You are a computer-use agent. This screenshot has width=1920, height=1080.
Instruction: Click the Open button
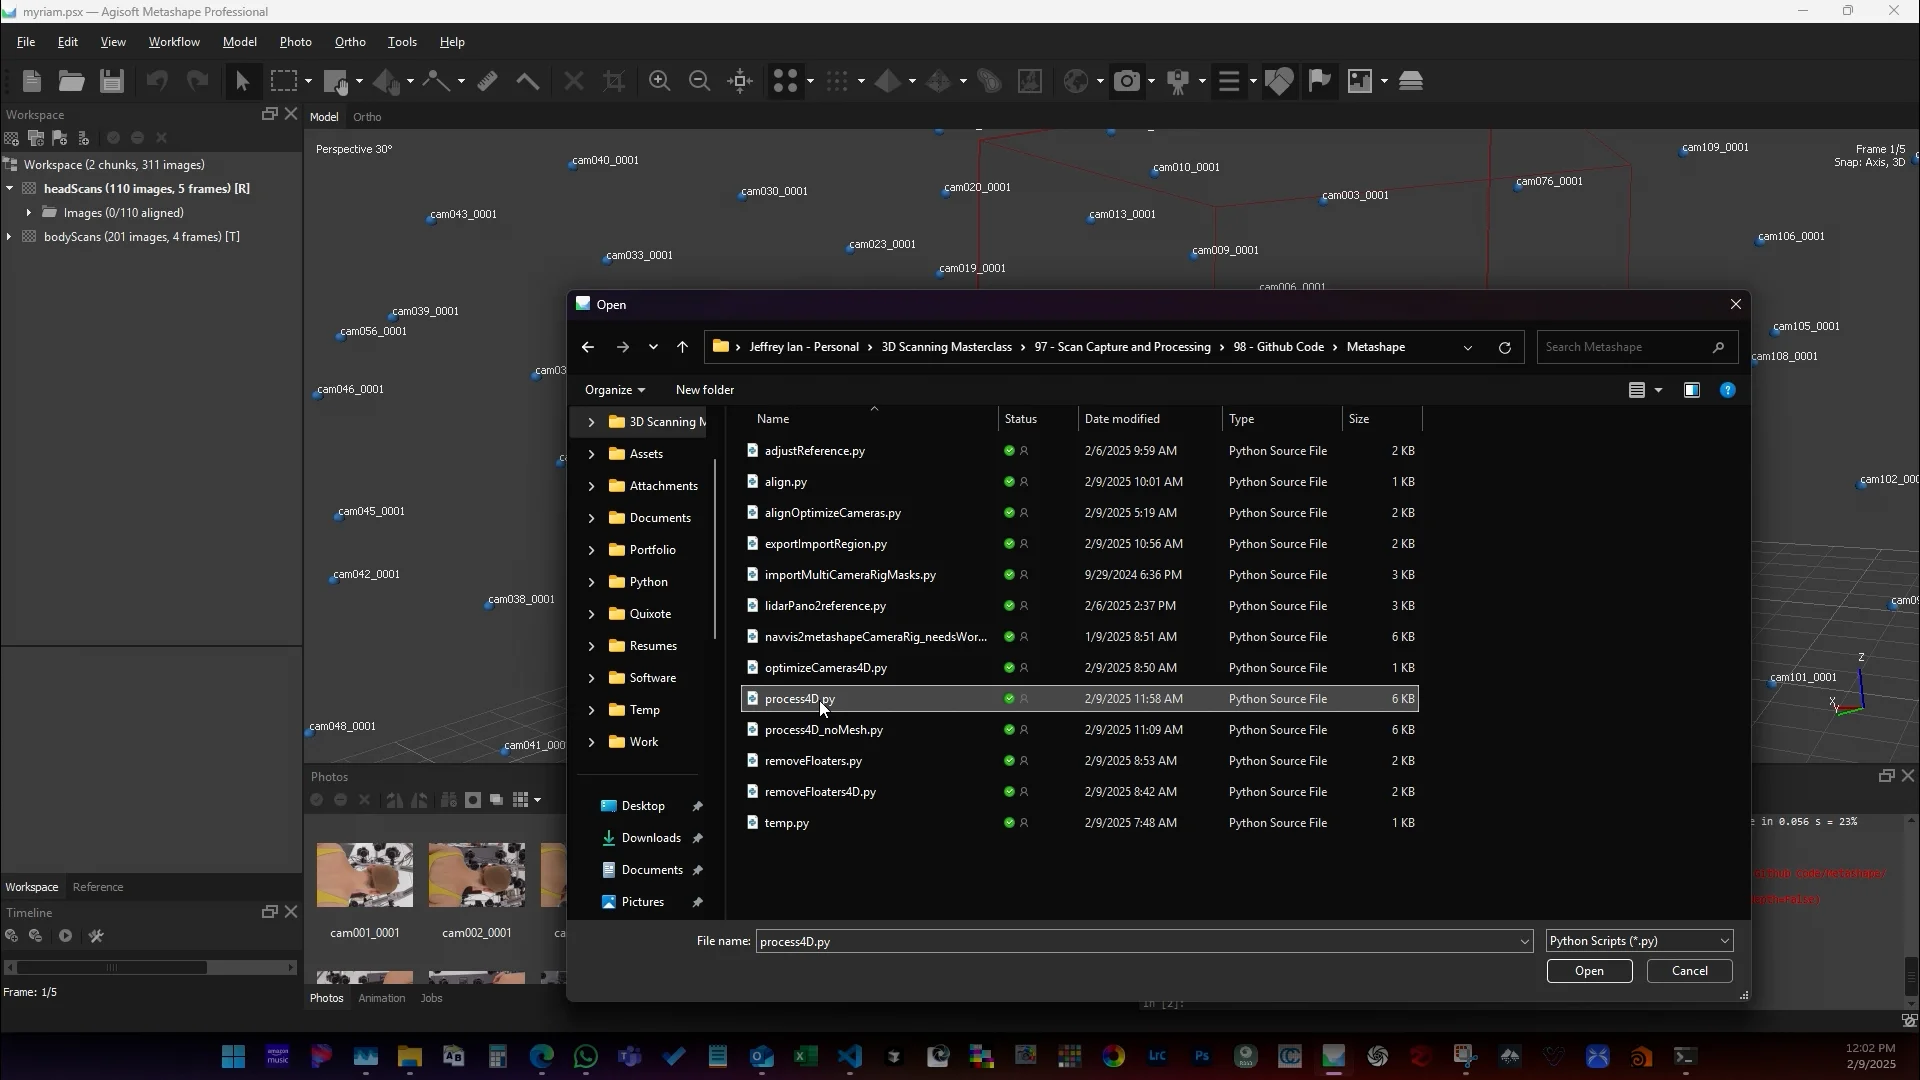tap(1588, 971)
